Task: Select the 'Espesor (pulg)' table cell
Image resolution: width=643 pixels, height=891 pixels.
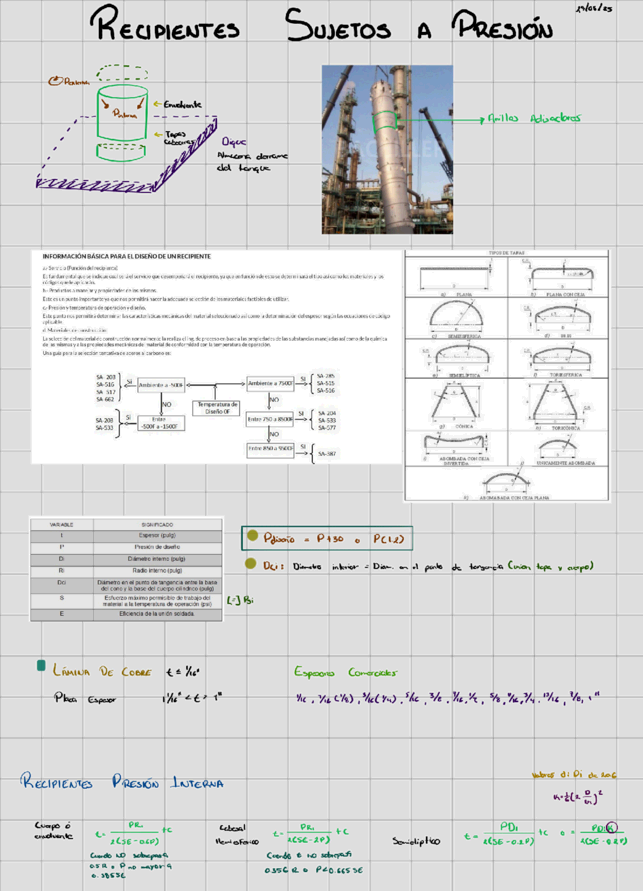Action: coord(157,535)
